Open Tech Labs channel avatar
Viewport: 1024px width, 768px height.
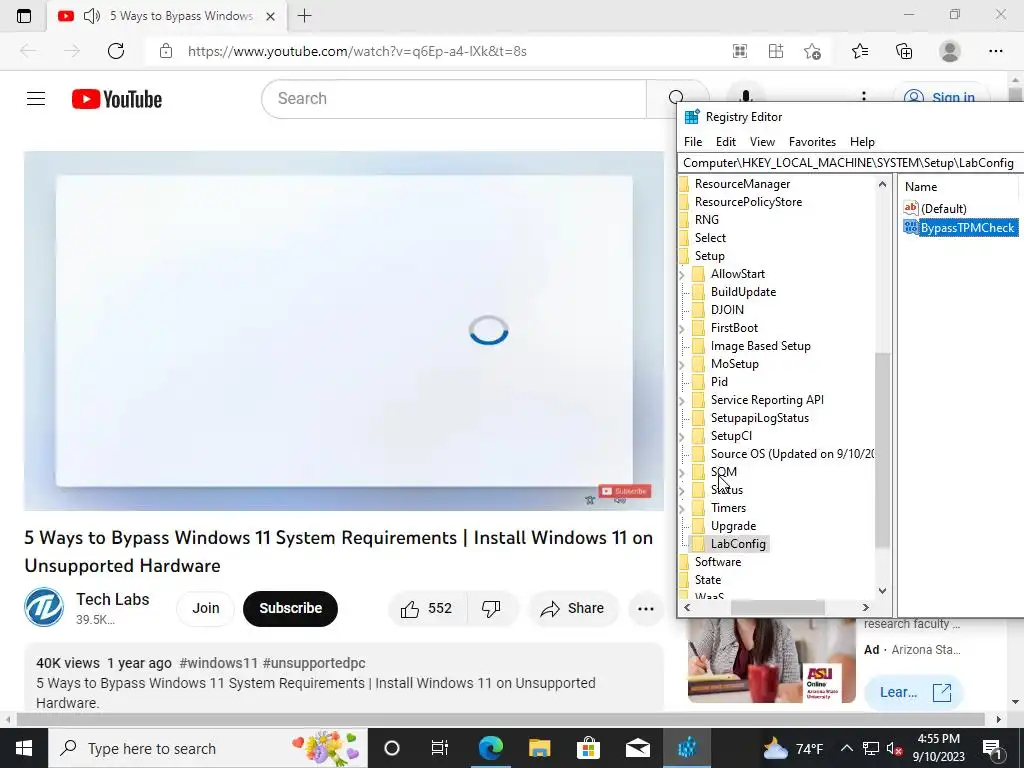coord(44,607)
